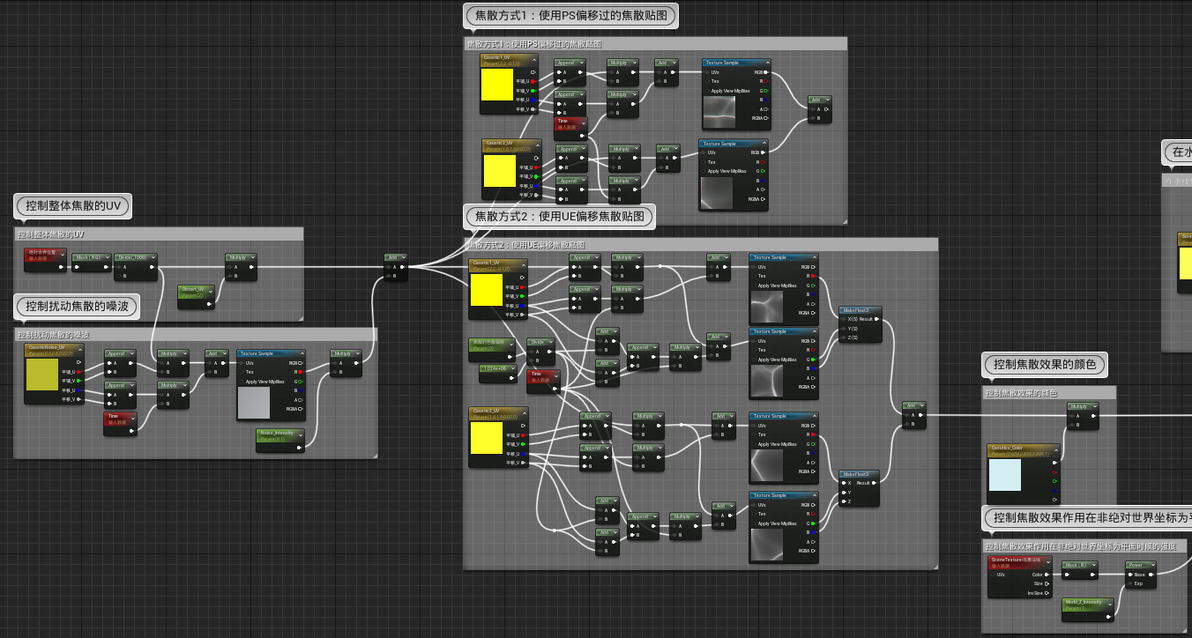Click the CausticNoise_UV olive color swatch
Viewport: 1192px width, 638px height.
click(42, 376)
